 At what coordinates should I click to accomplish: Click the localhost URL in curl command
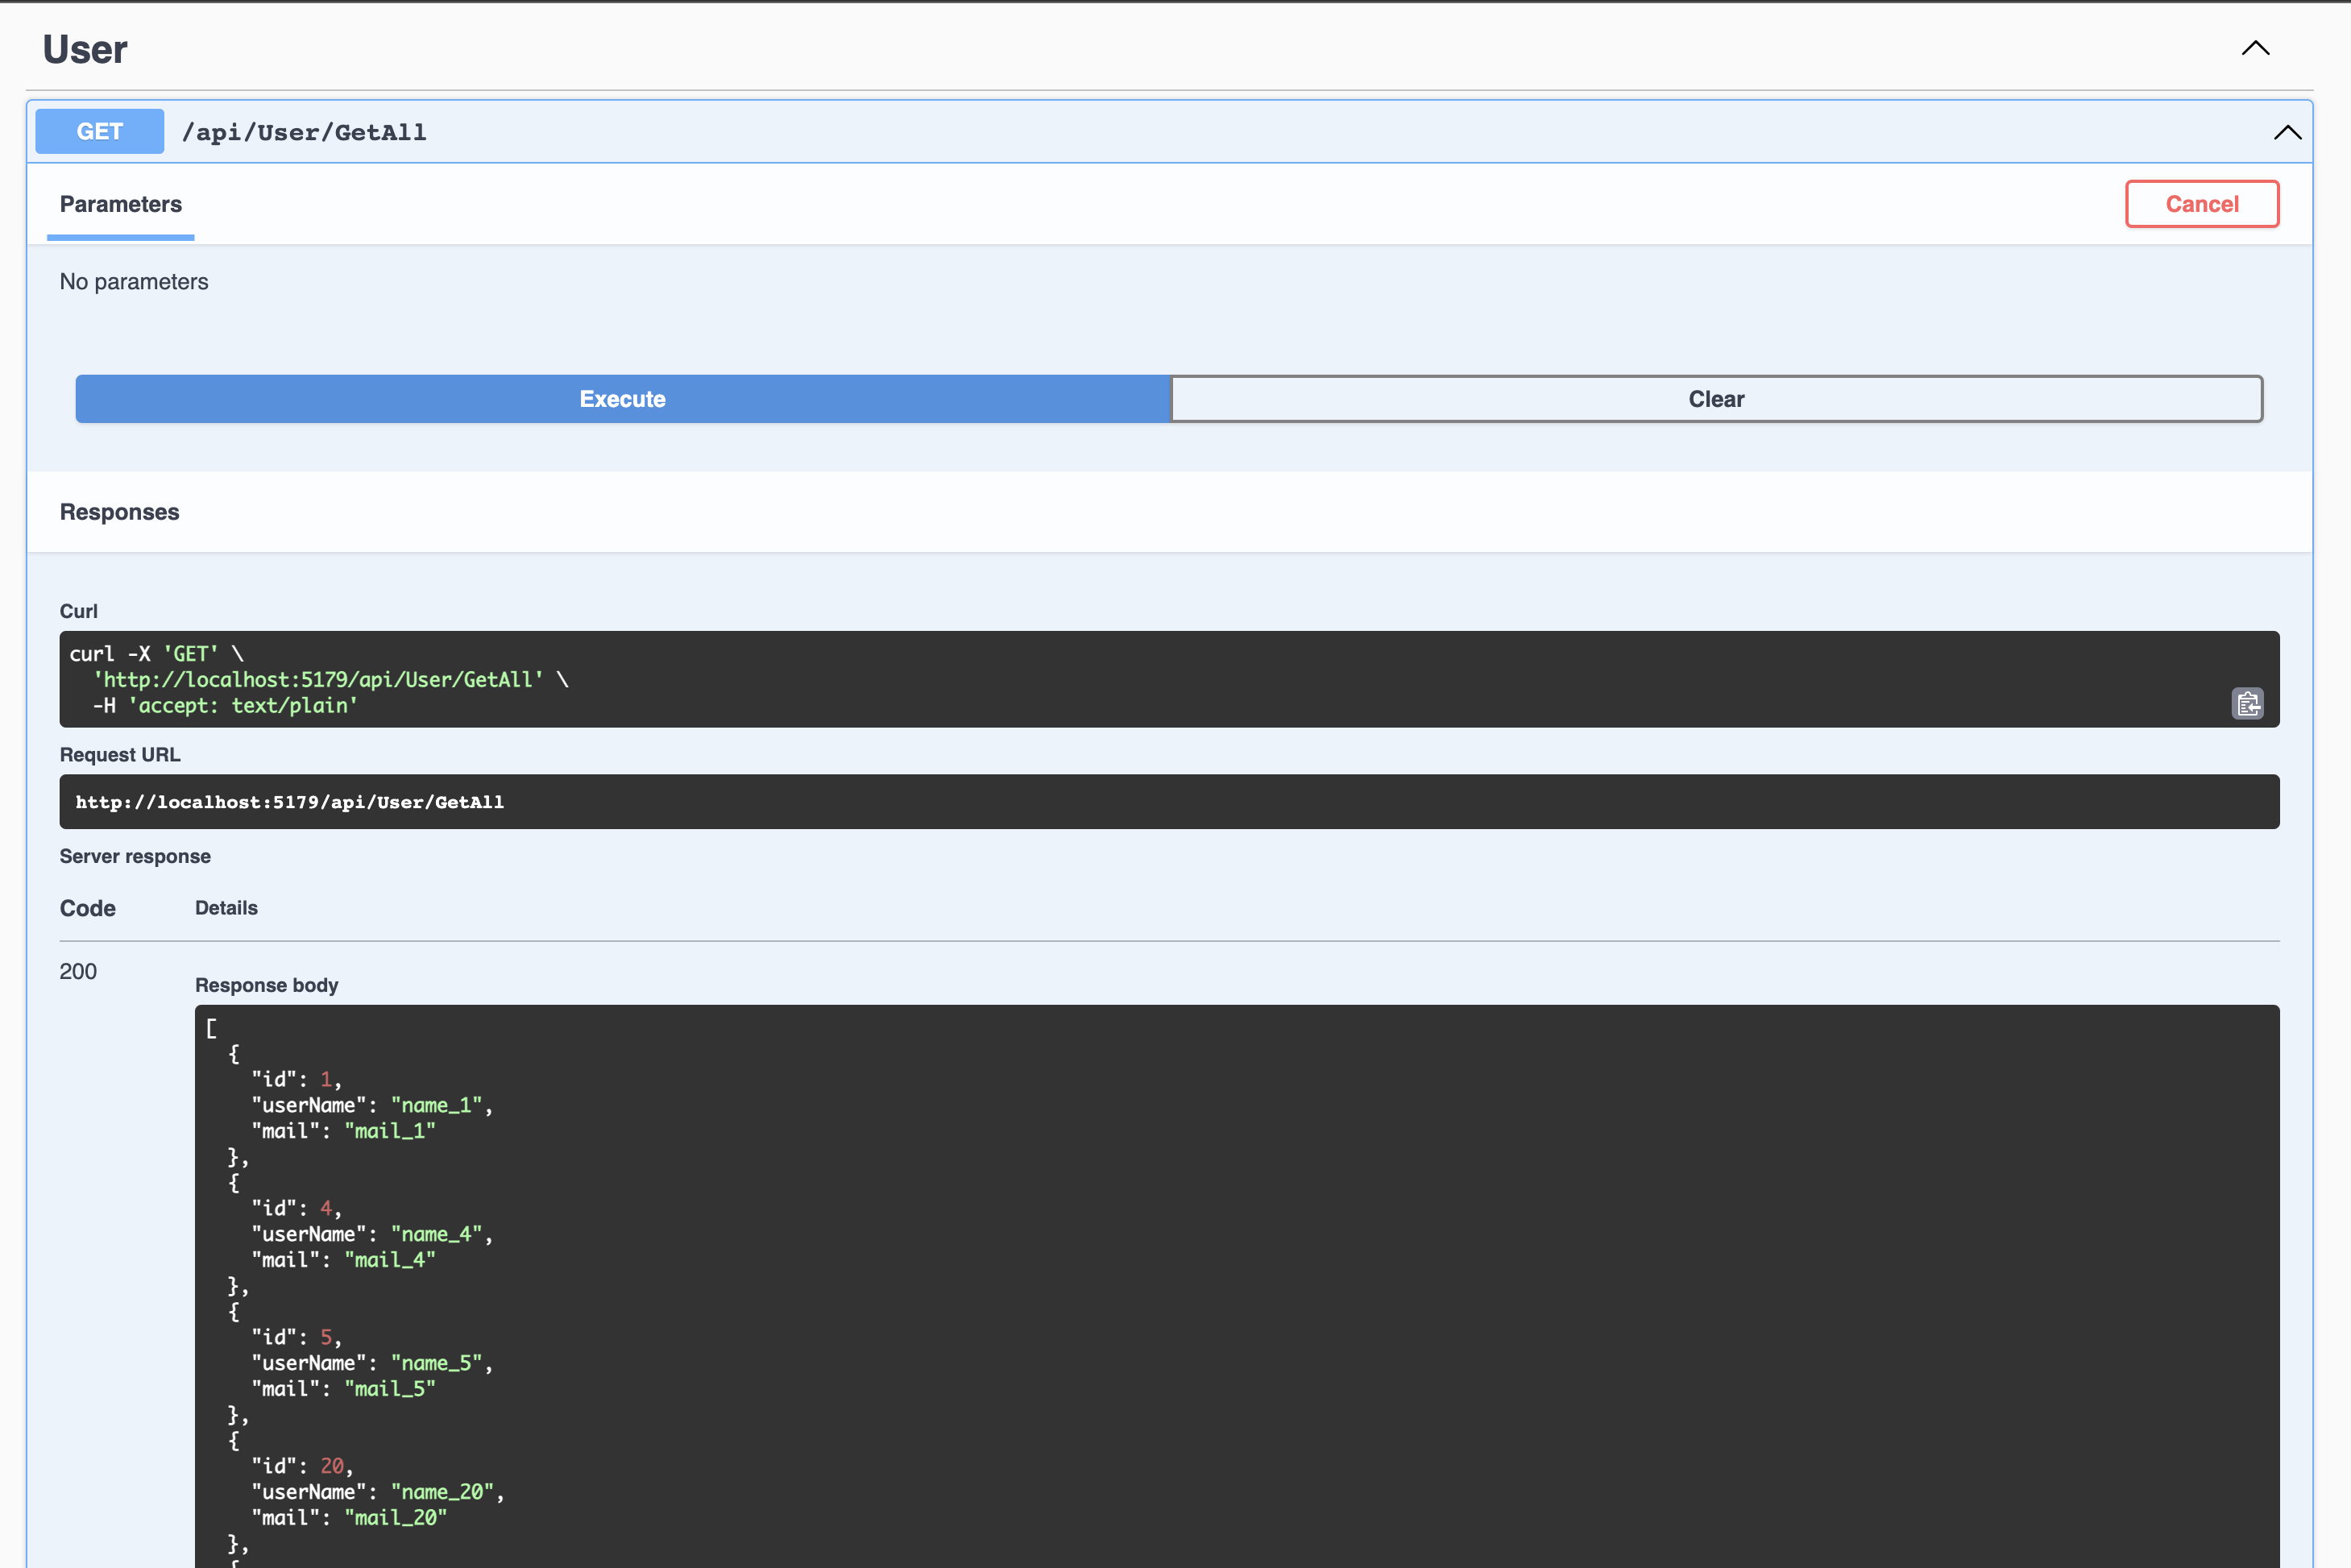(x=318, y=680)
